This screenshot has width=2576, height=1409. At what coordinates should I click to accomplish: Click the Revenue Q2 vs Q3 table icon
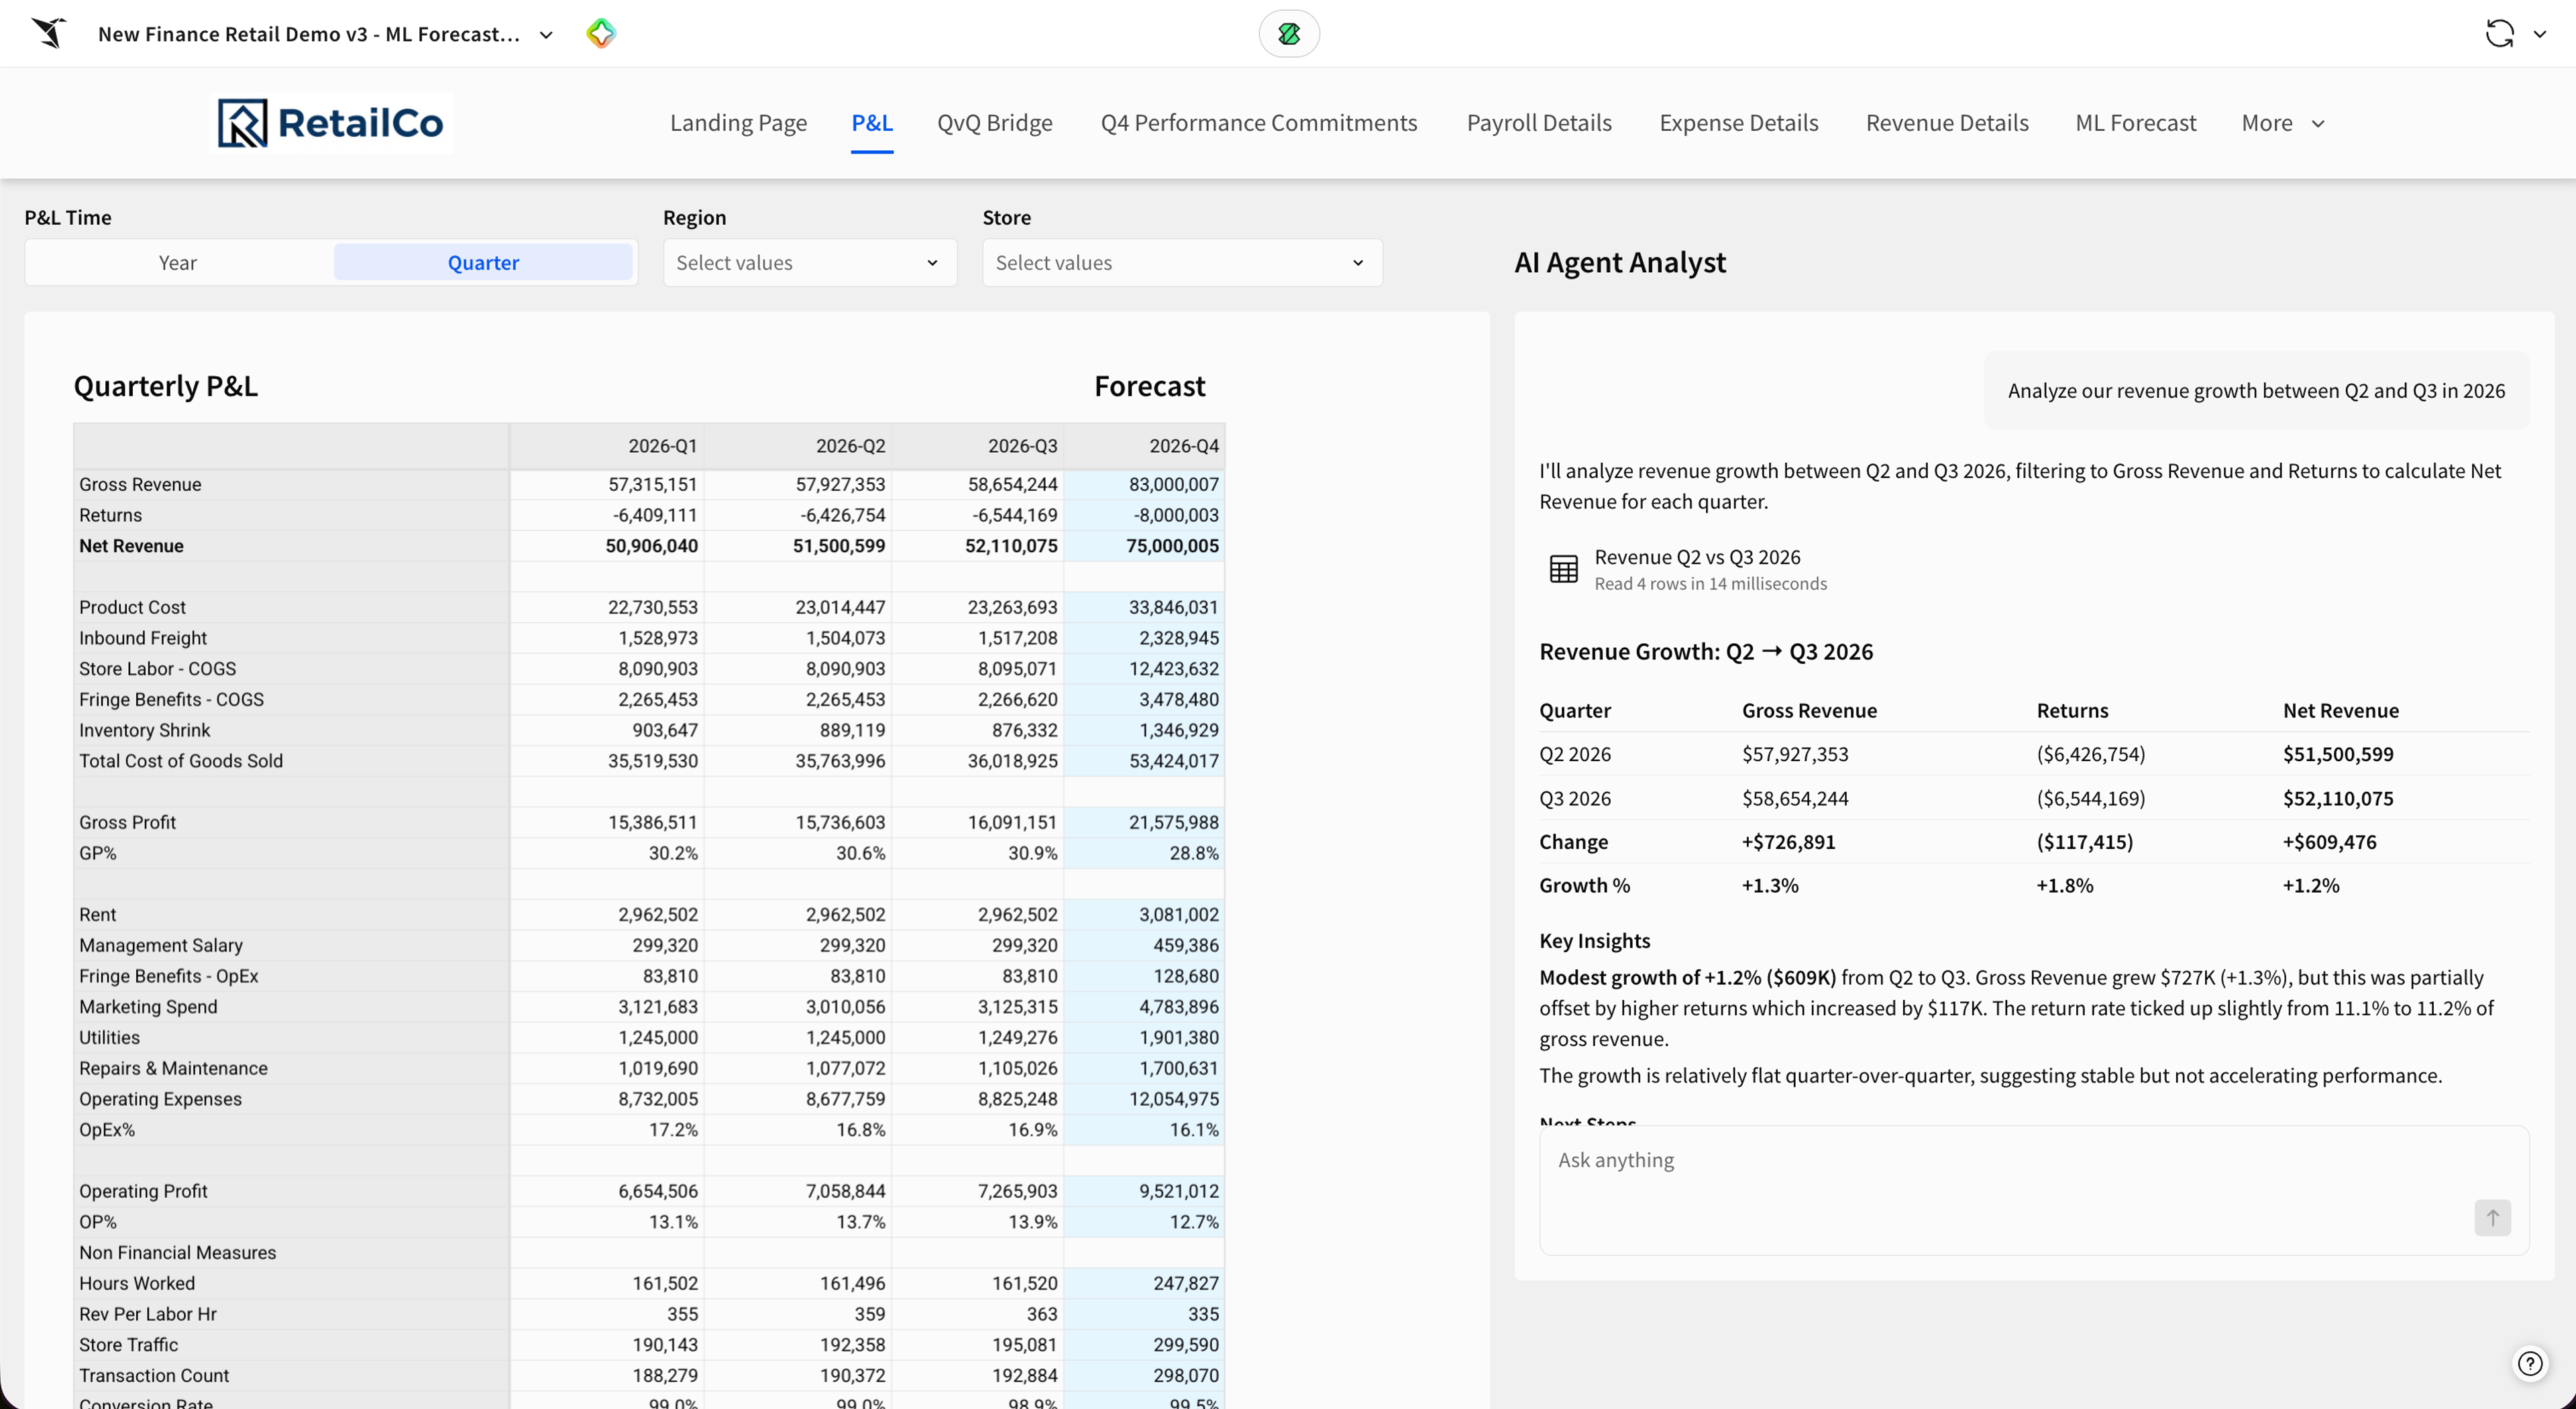[x=1563, y=569]
